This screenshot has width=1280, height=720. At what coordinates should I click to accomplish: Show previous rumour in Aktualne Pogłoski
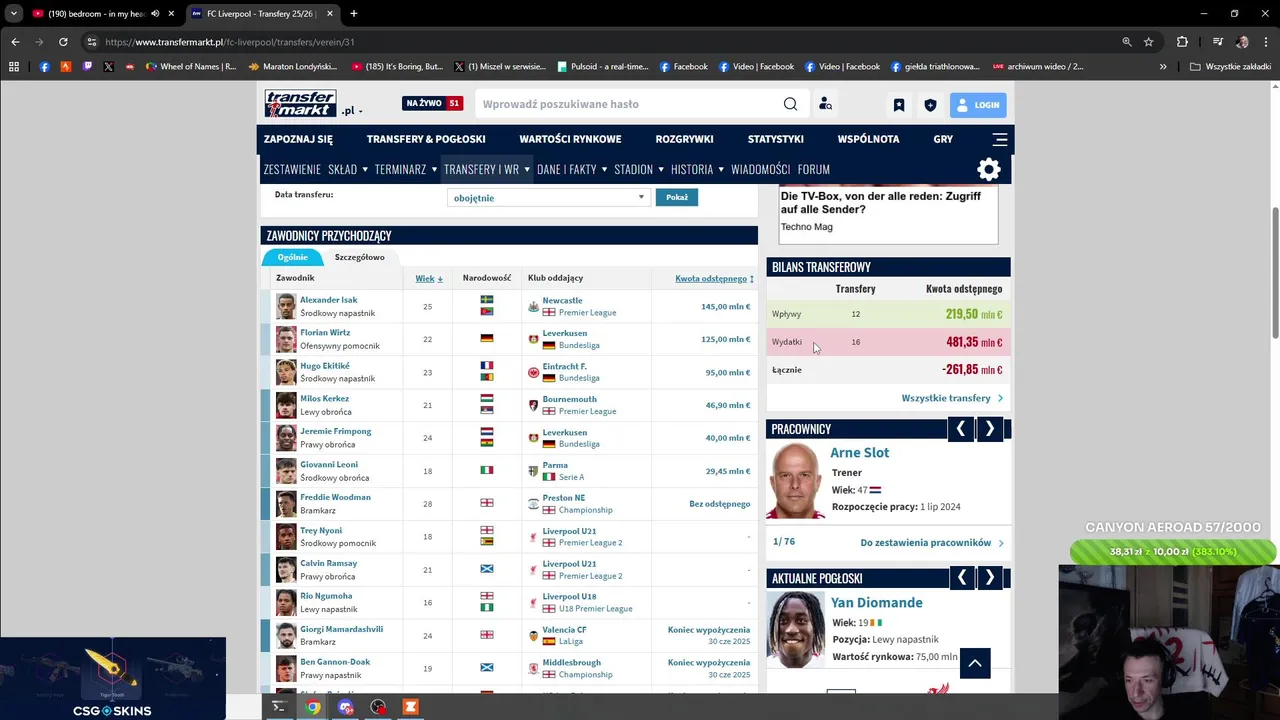[962, 578]
